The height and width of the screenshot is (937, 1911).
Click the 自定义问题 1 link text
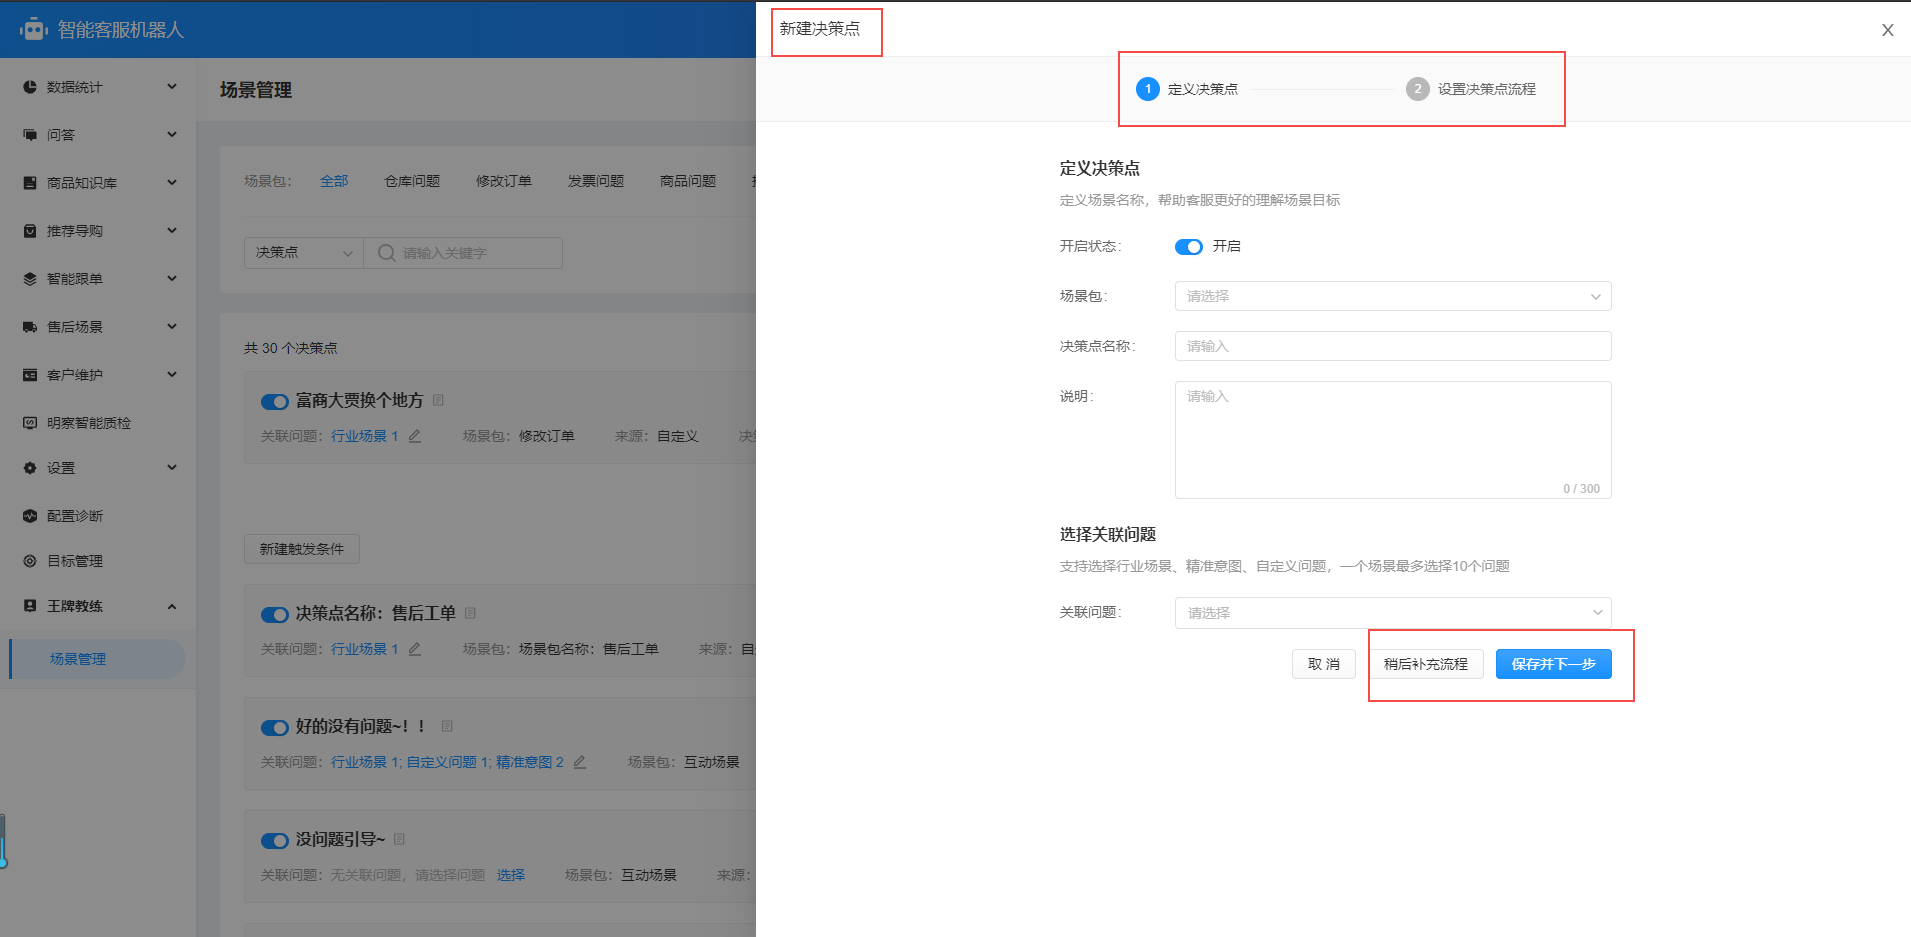[447, 762]
